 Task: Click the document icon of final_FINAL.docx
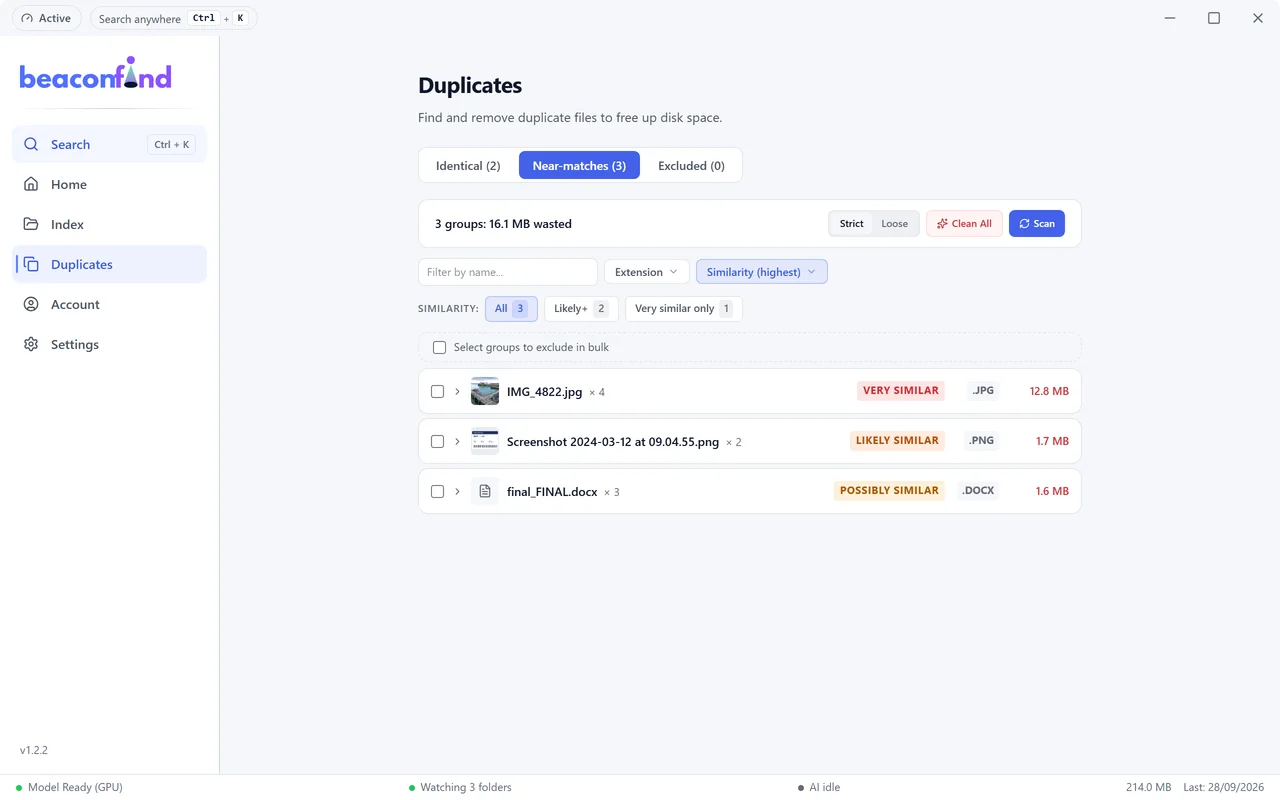[x=485, y=491]
